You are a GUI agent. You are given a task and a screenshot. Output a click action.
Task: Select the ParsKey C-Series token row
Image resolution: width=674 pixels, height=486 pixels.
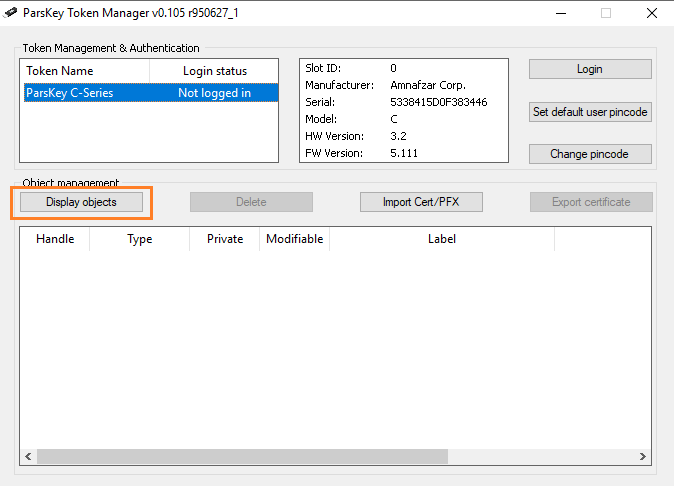[151, 93]
